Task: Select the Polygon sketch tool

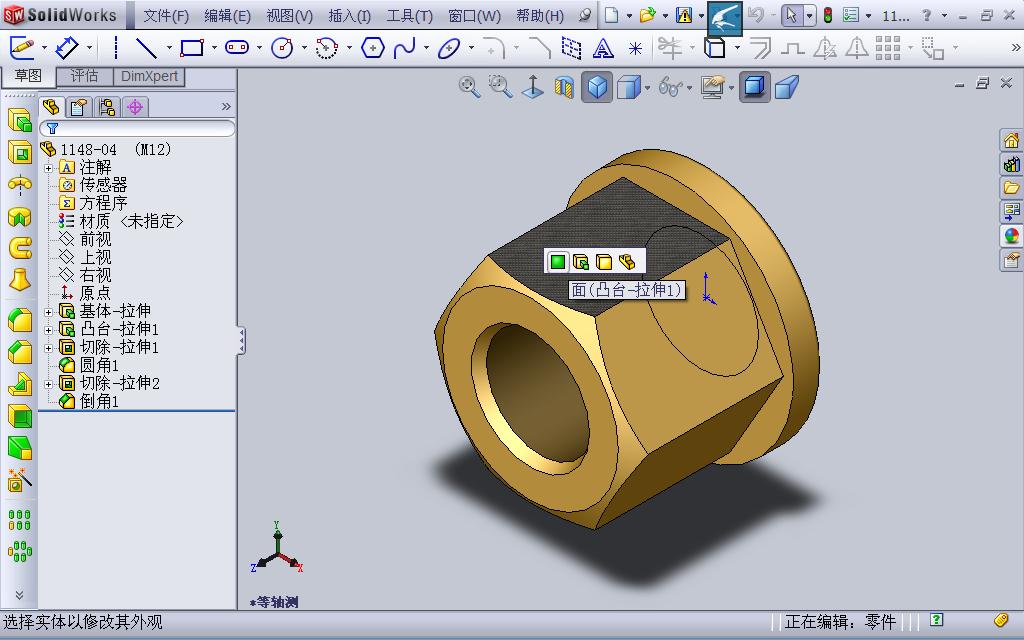Action: pos(372,48)
